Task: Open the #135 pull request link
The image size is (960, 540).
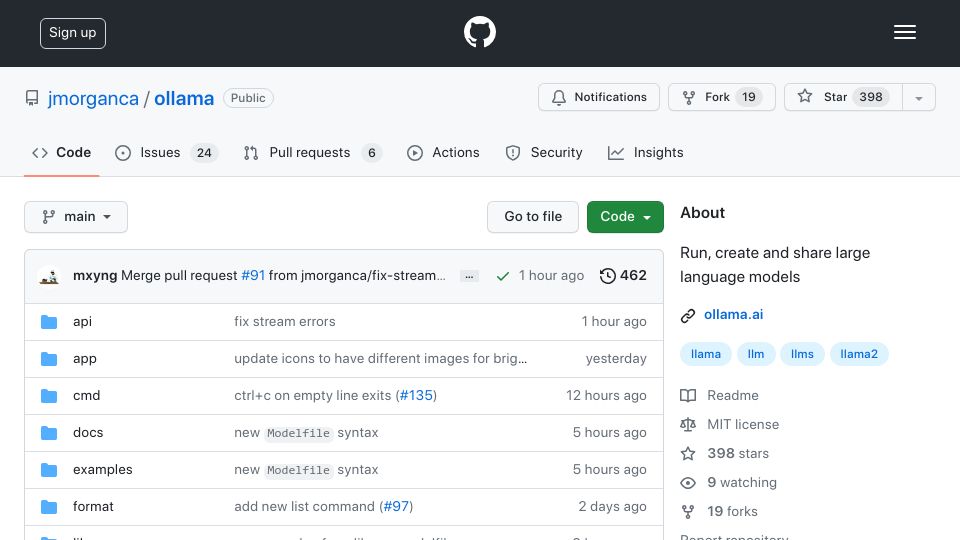Action: tap(416, 396)
